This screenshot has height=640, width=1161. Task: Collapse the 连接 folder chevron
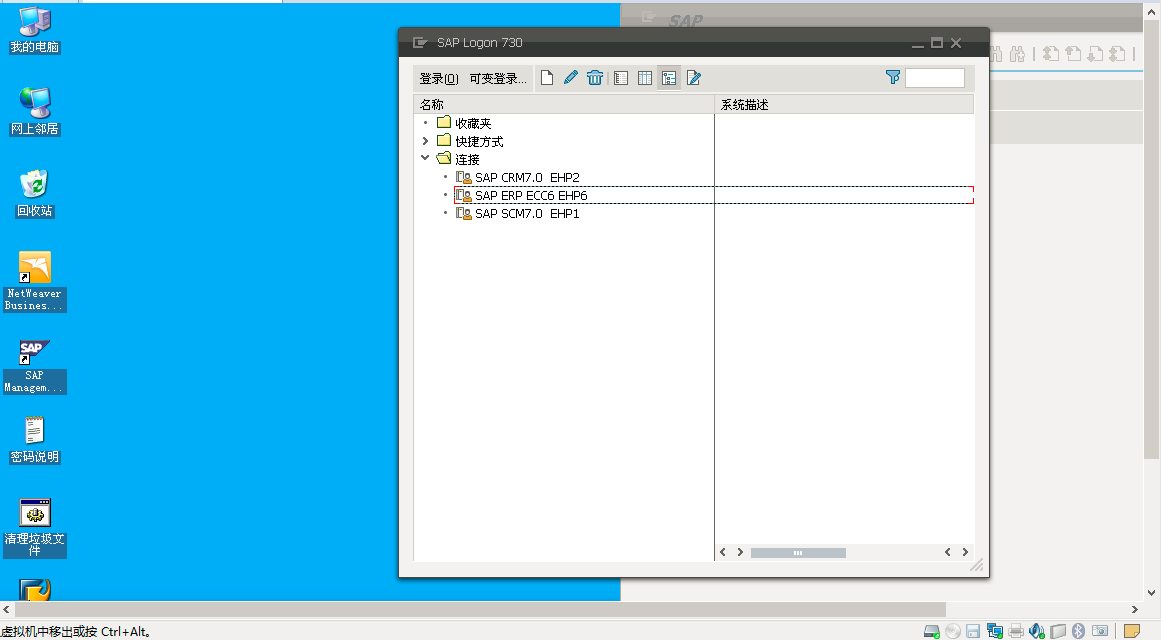[425, 158]
